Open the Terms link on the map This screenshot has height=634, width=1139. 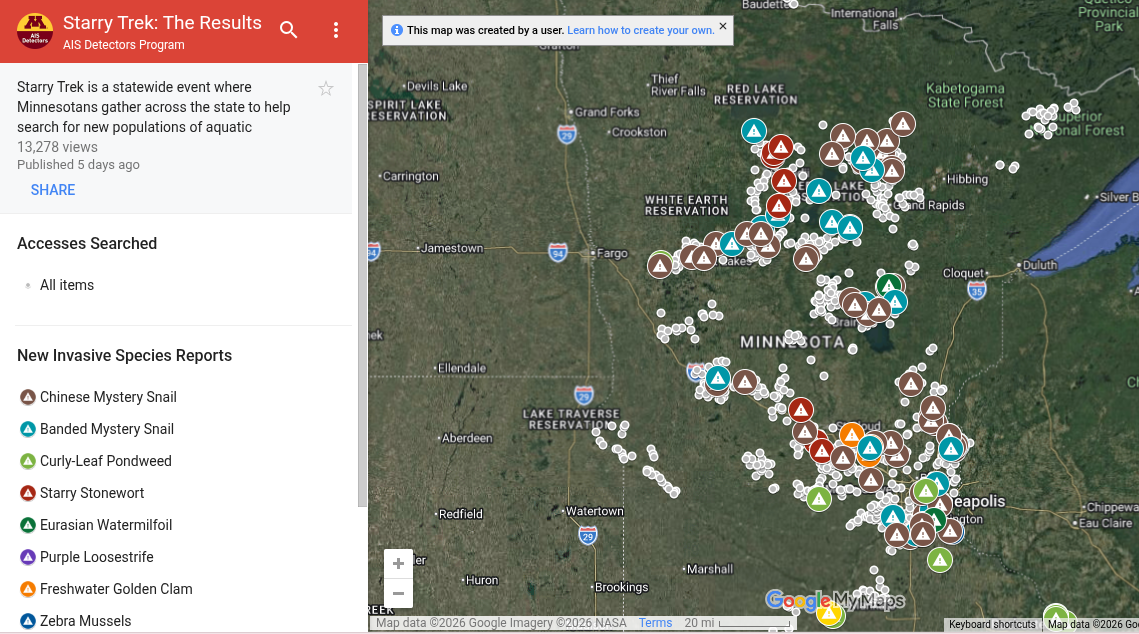pos(655,622)
